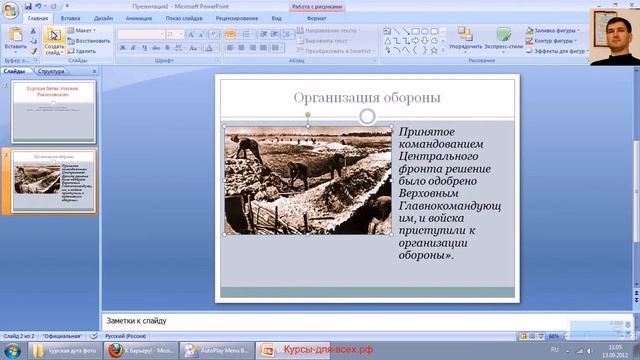This screenshot has width=640, height=360.
Task: Open the Вставка ribbon tab
Action: (x=70, y=18)
